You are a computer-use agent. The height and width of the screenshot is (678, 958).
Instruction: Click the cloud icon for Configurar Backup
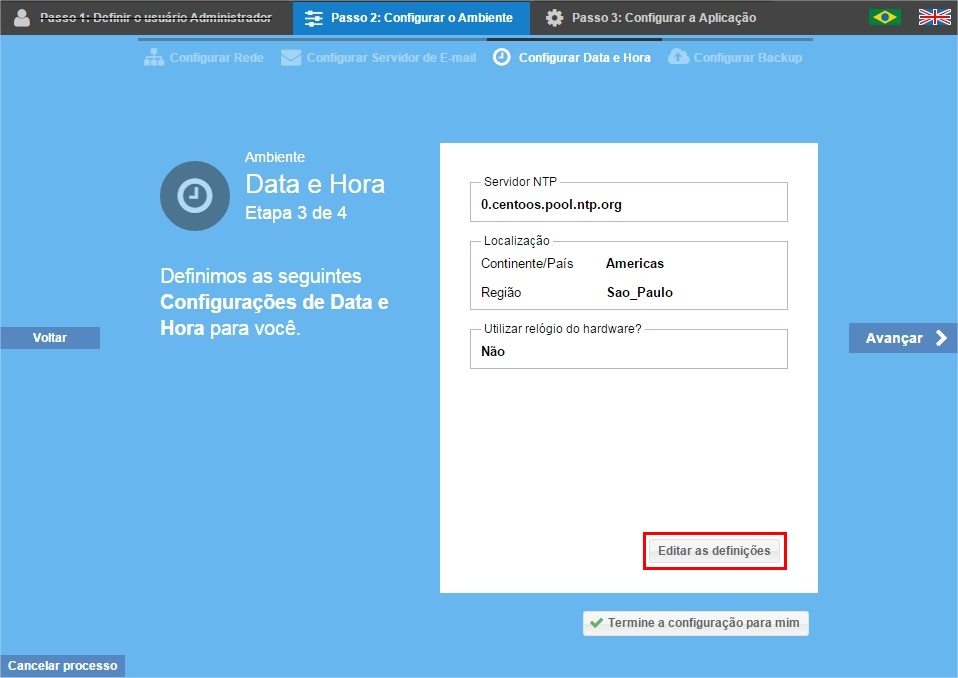tap(677, 57)
